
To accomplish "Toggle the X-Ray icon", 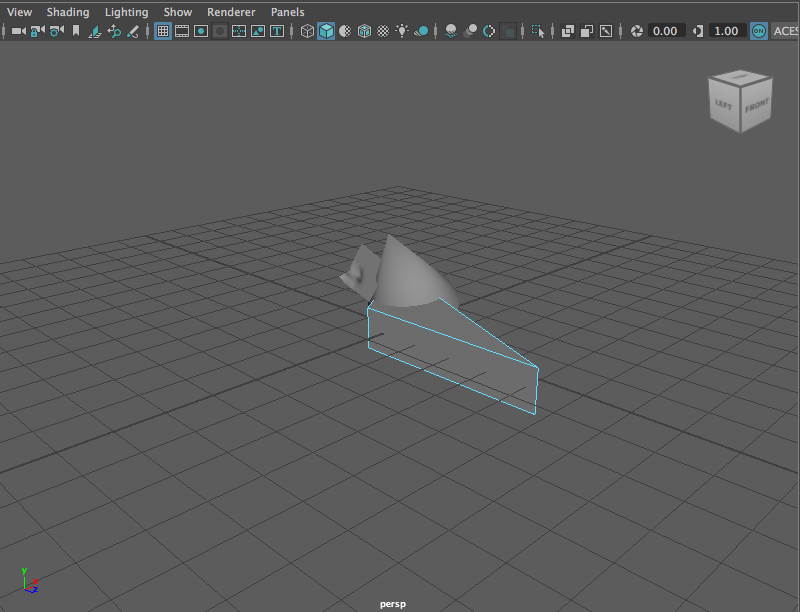I will click(x=567, y=31).
